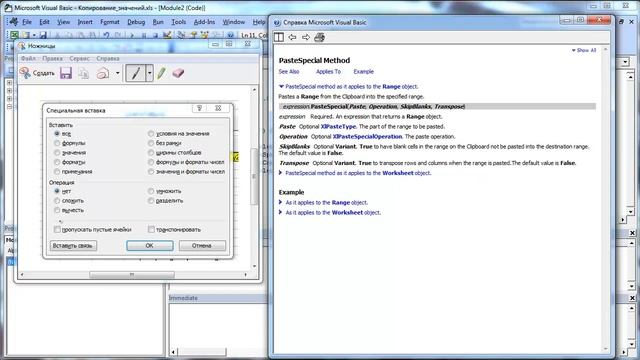640x360 pixels.
Task: Print the Help topic
Action: pos(319,37)
